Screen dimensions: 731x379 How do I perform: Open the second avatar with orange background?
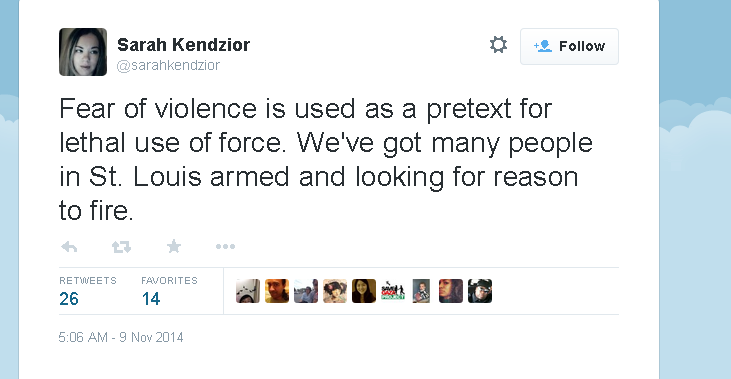(277, 291)
